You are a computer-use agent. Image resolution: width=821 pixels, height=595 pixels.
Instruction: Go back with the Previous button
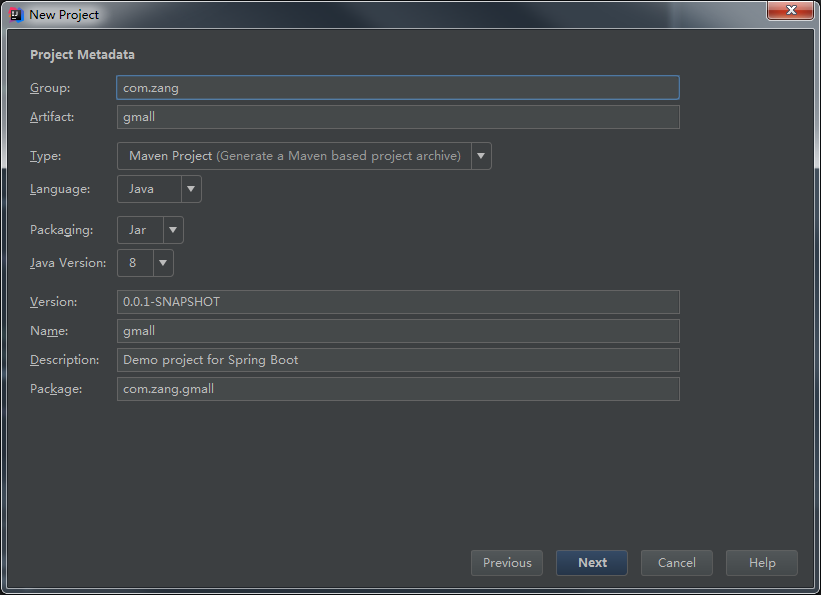507,563
